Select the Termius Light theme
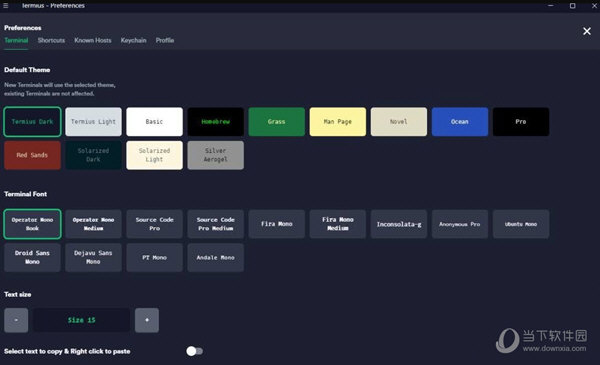600x365 pixels. [93, 122]
